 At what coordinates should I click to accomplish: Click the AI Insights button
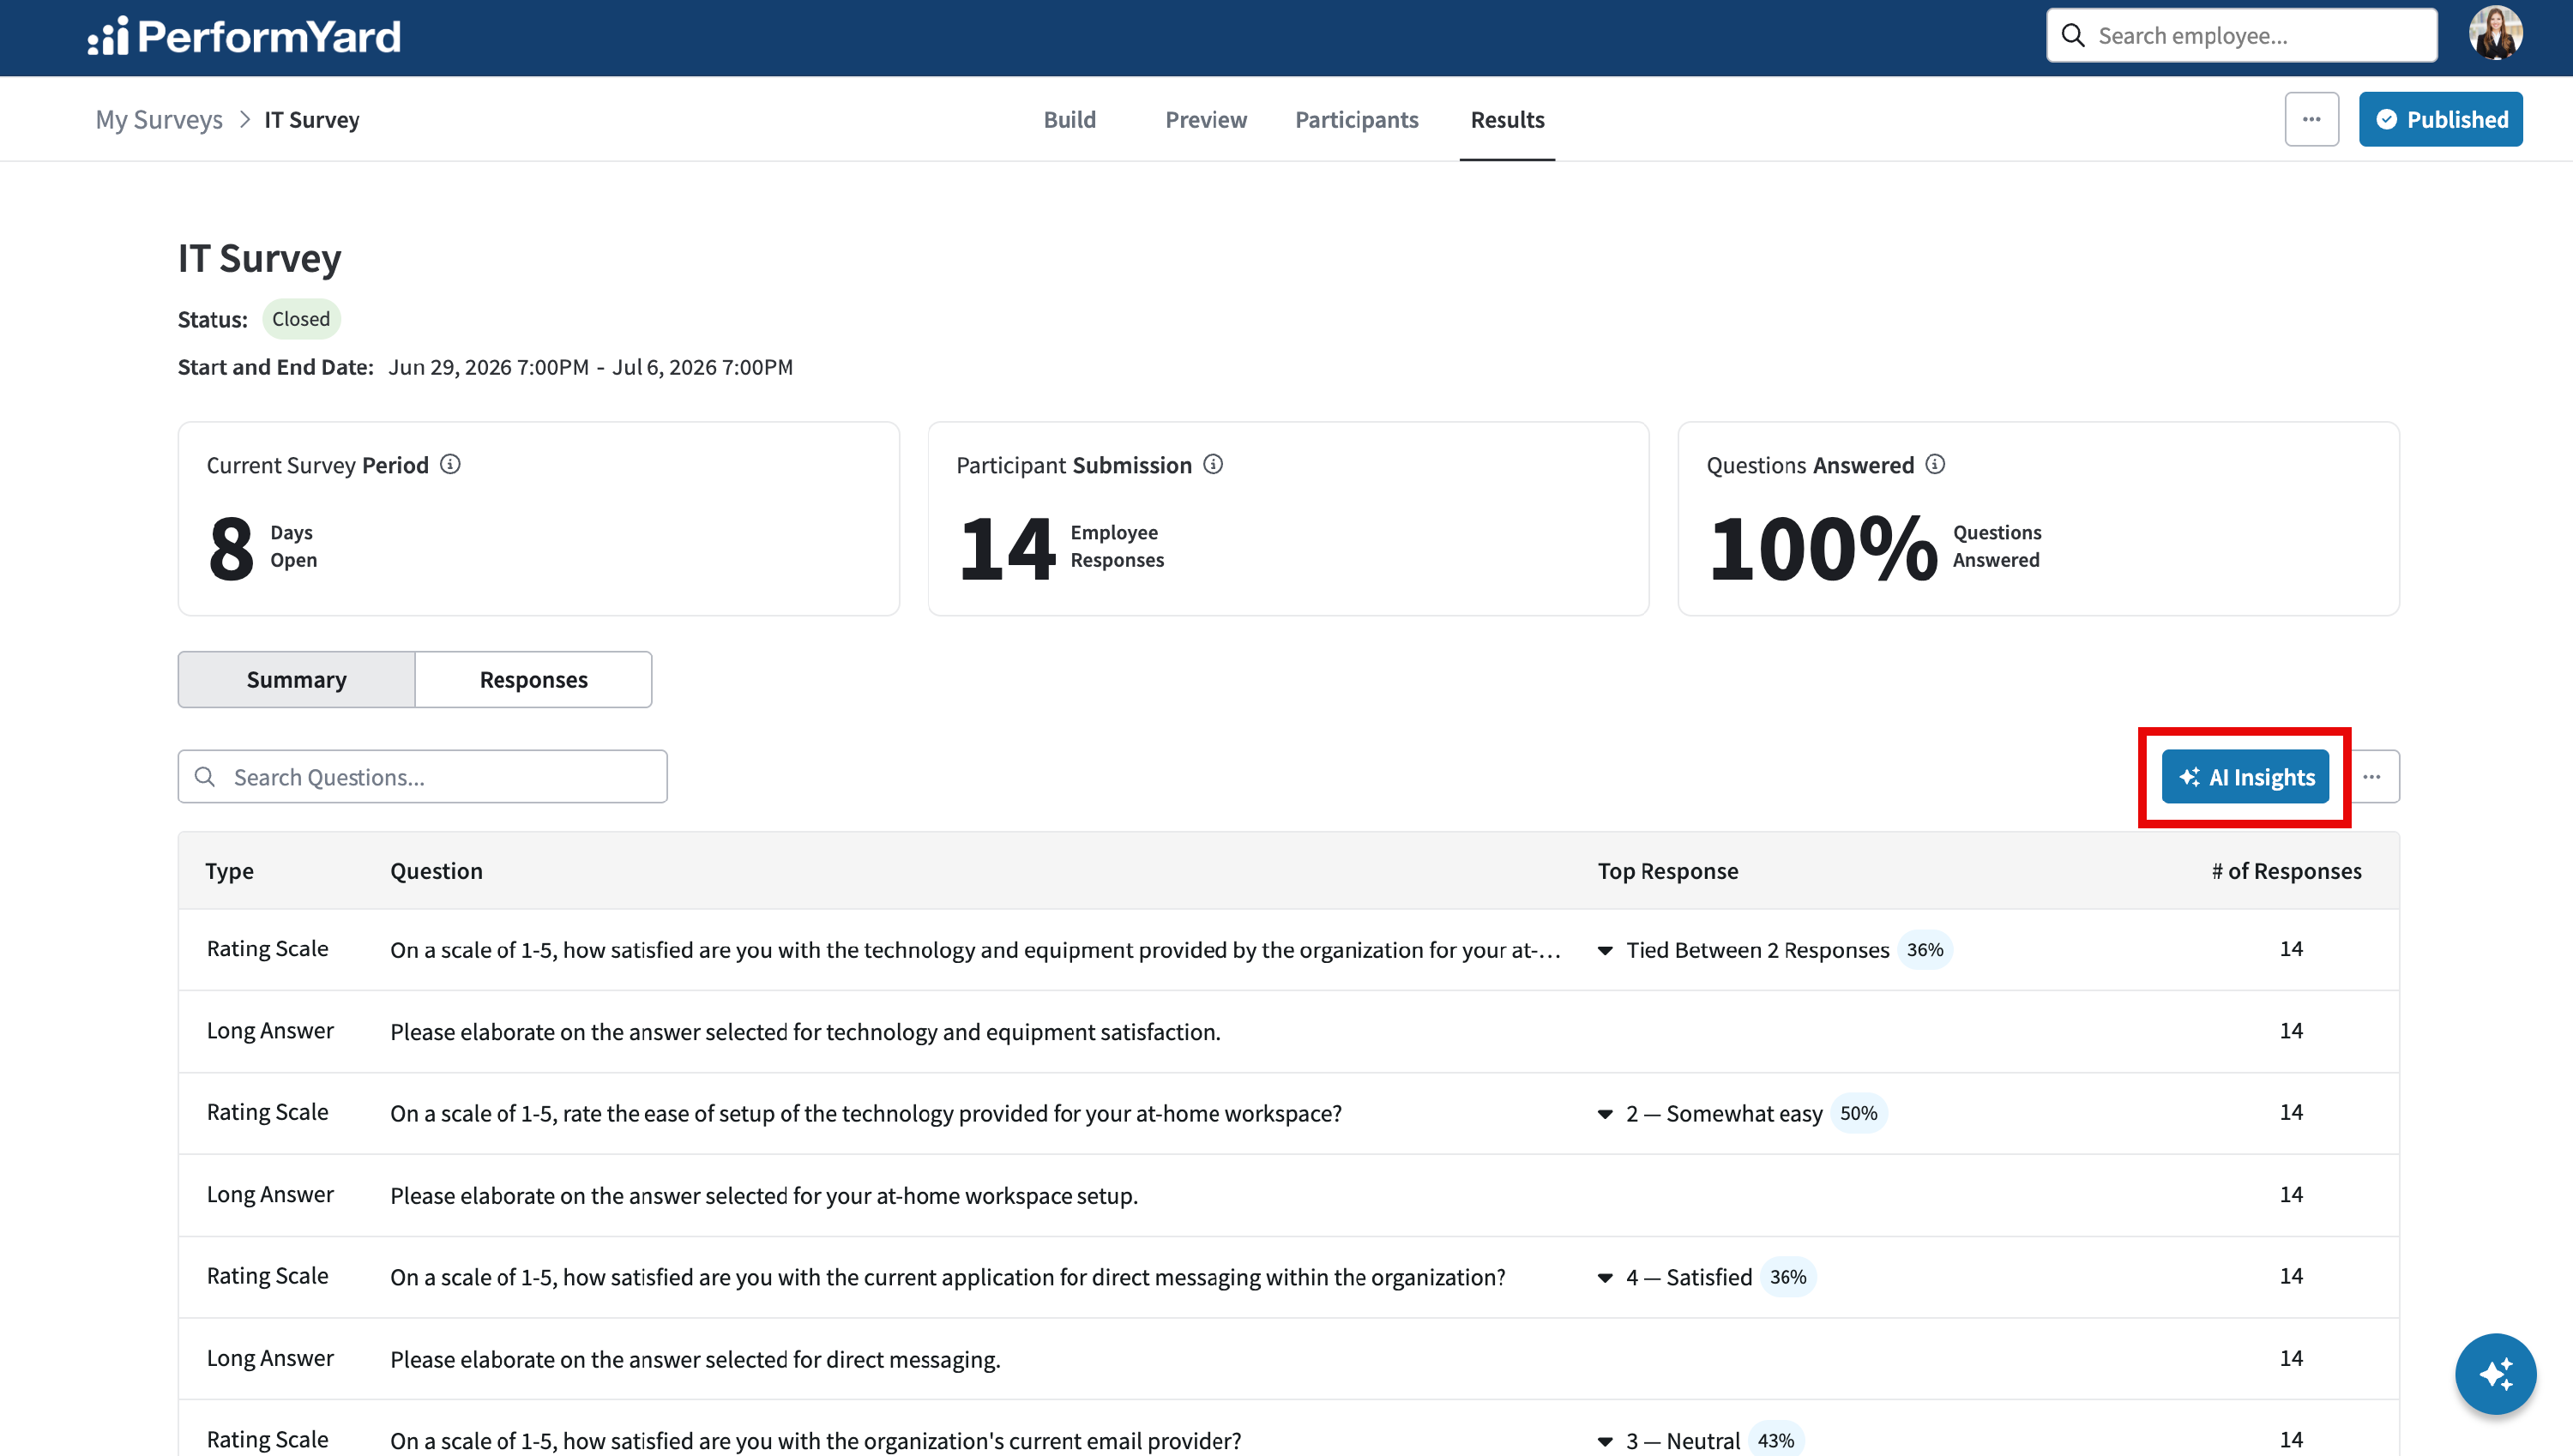click(x=2245, y=777)
